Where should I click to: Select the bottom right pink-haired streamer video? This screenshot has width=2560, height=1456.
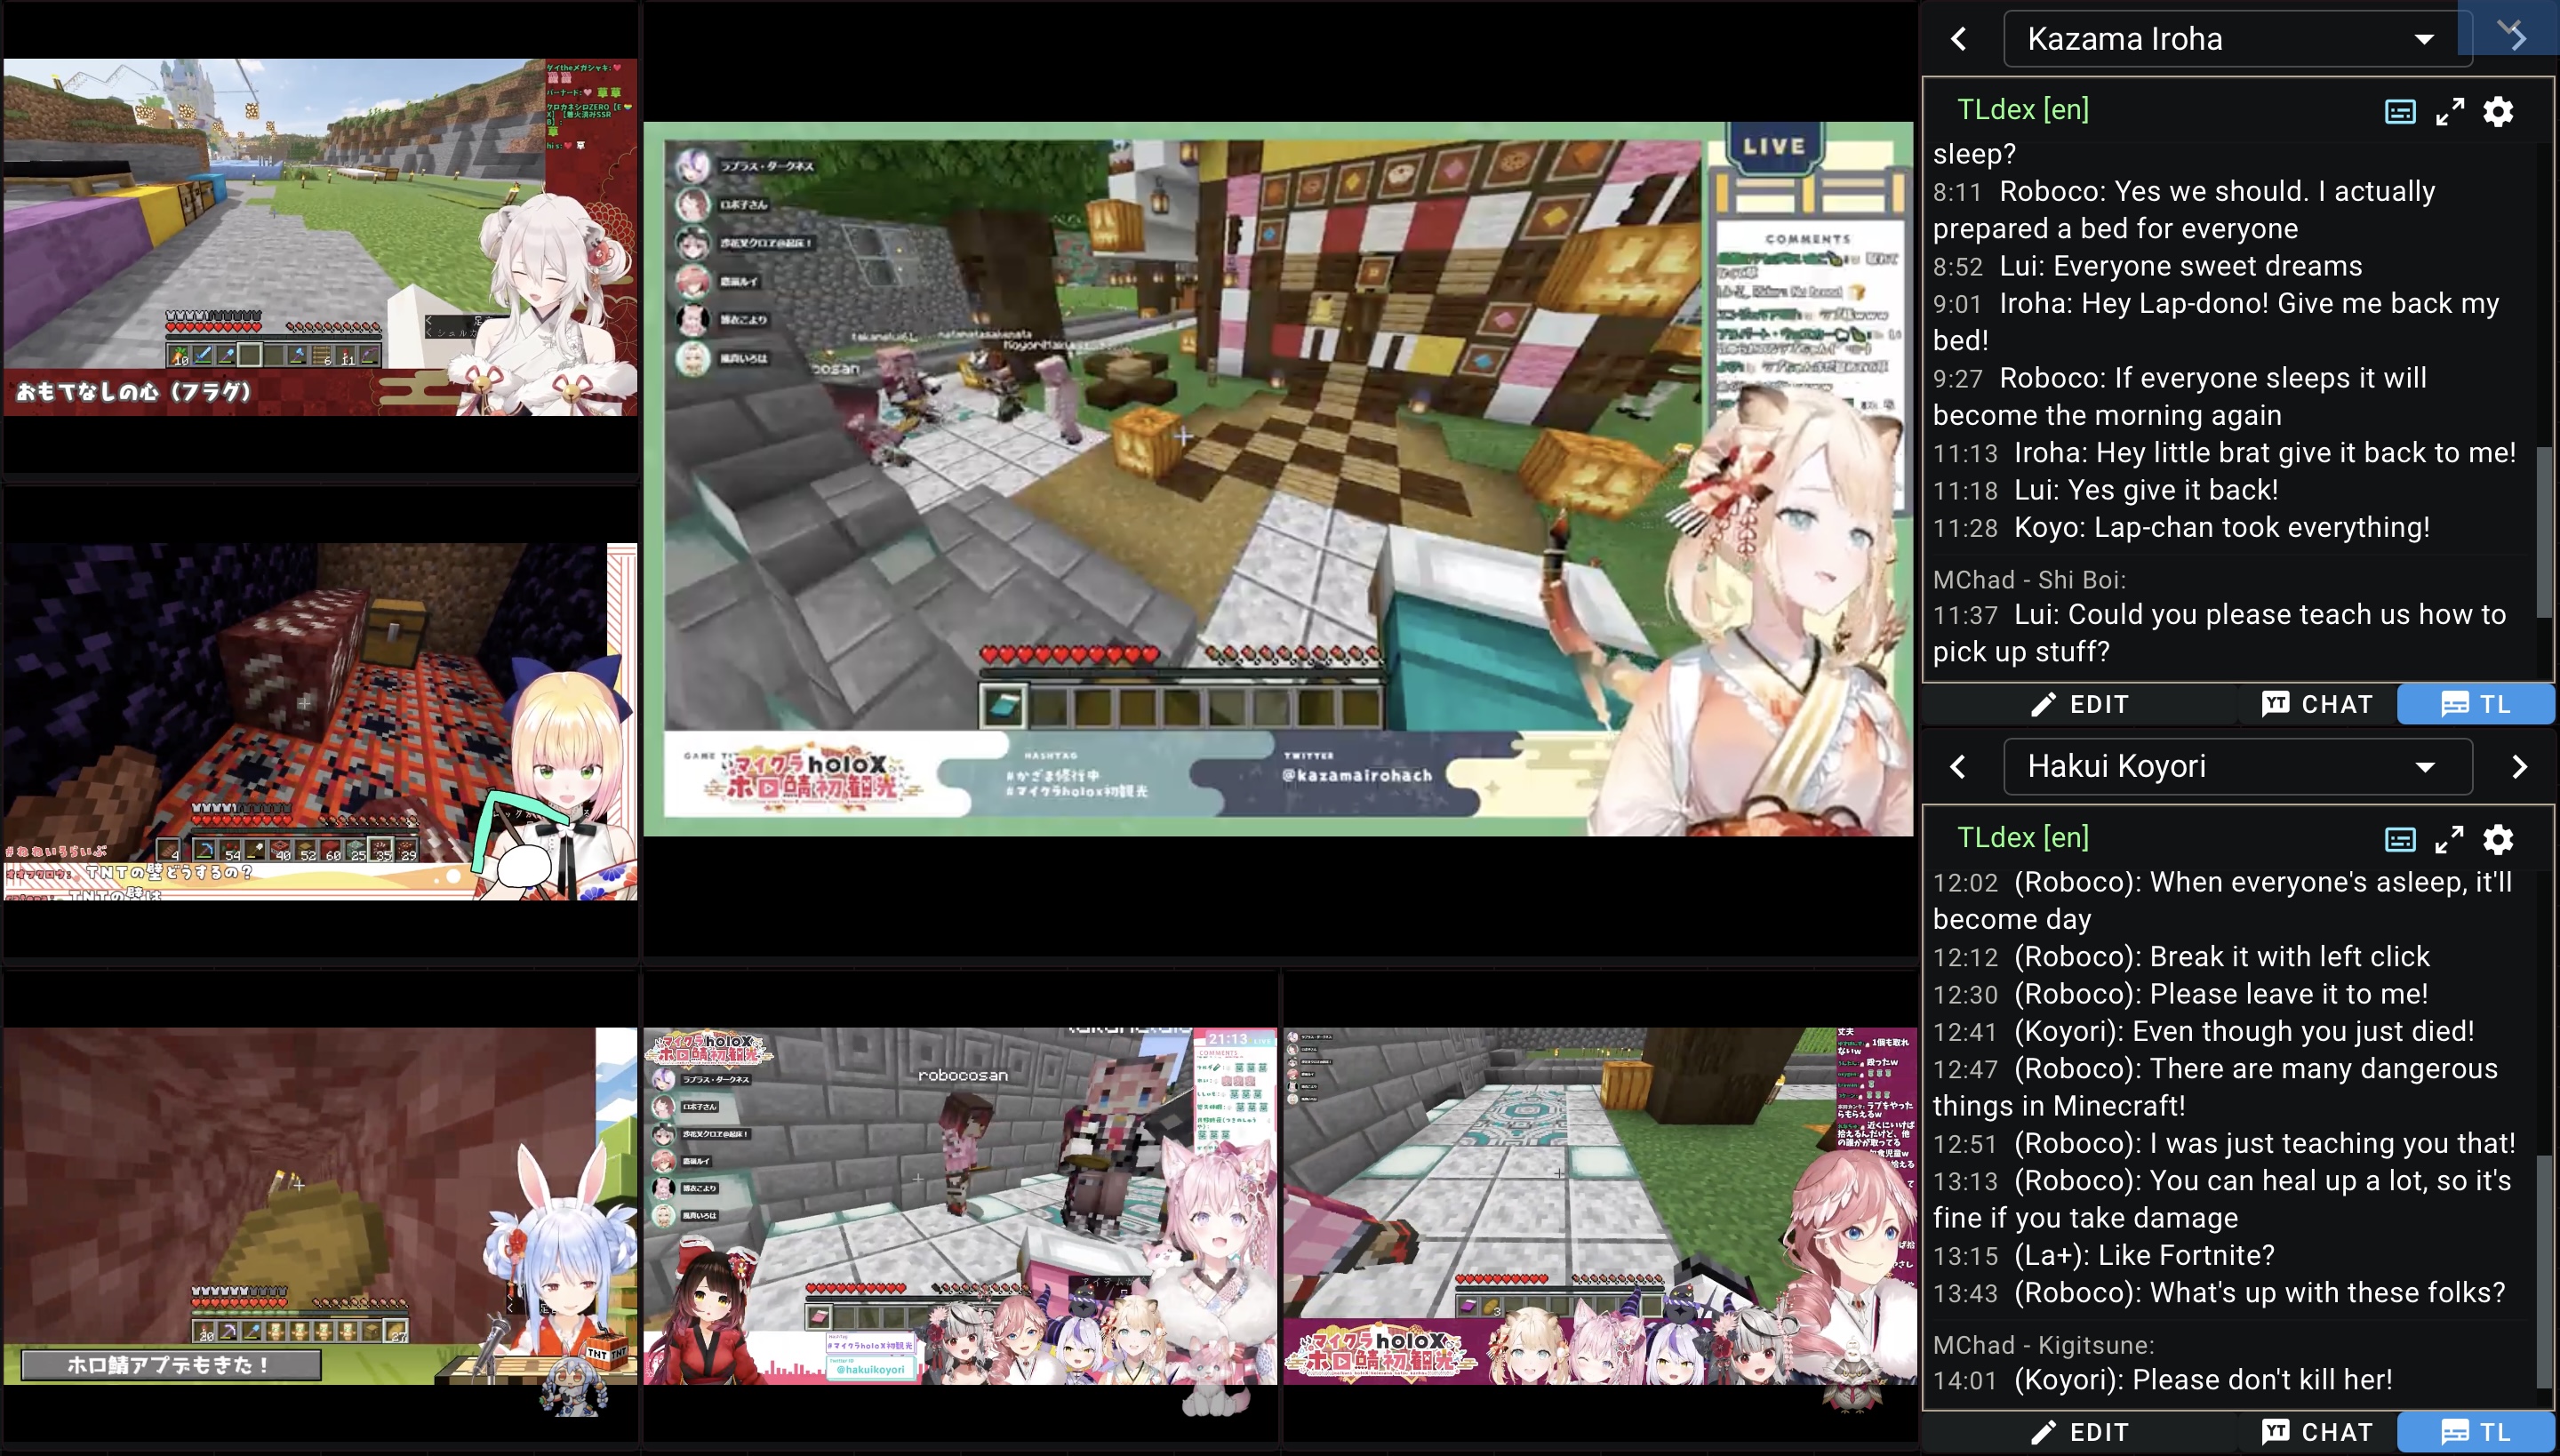point(1600,1206)
